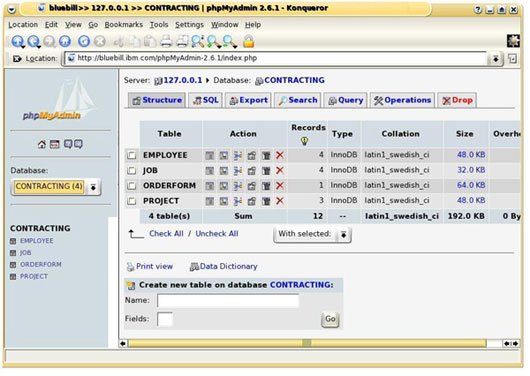Select the PROJECT table checkbox
Viewport: 530px width, 376px height.
[131, 201]
